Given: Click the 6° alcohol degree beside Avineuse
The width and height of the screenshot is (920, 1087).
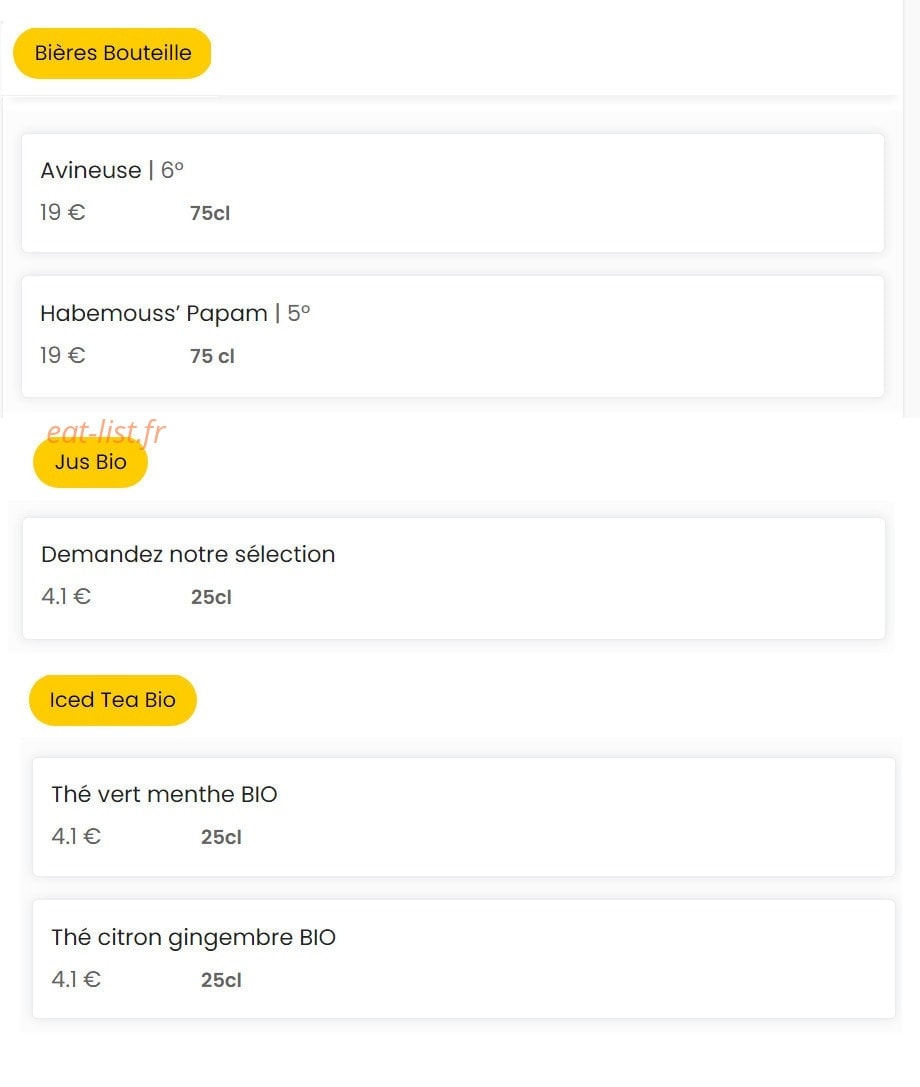Looking at the screenshot, I should click(172, 170).
